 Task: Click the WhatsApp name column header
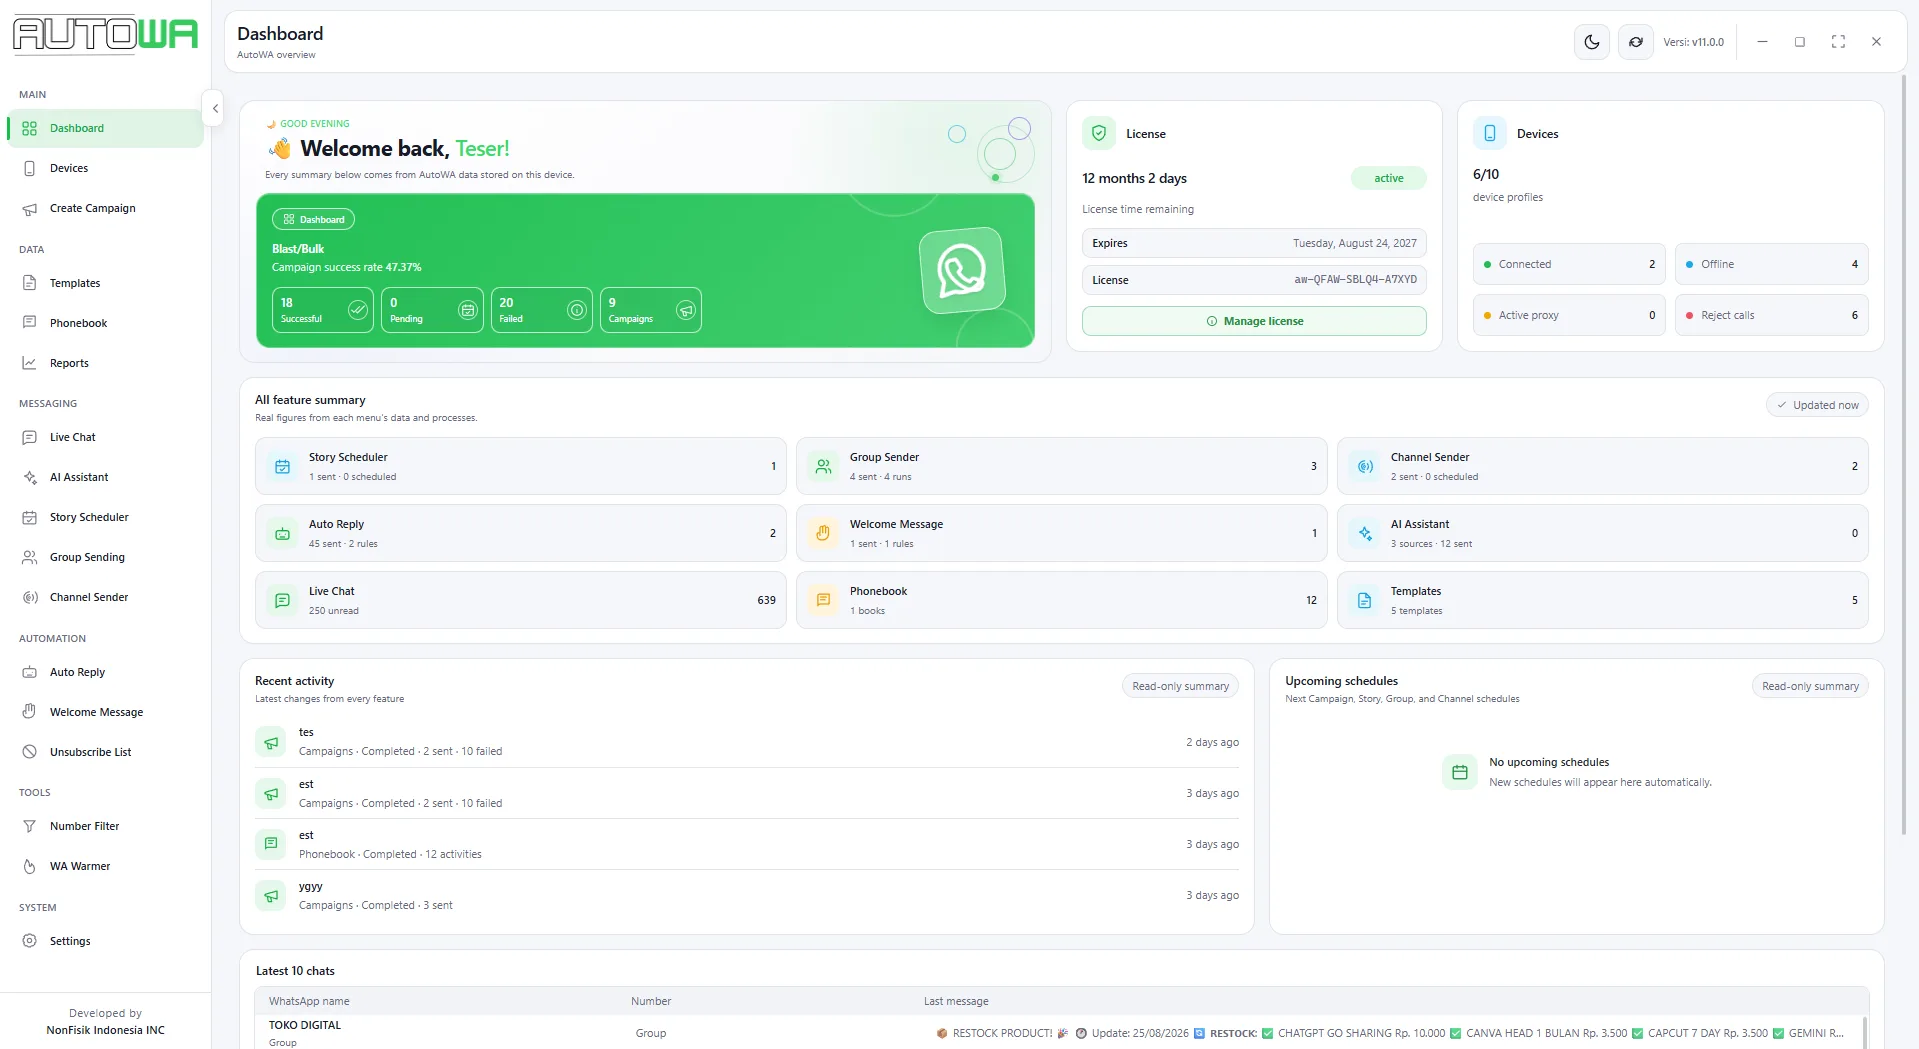click(309, 1001)
